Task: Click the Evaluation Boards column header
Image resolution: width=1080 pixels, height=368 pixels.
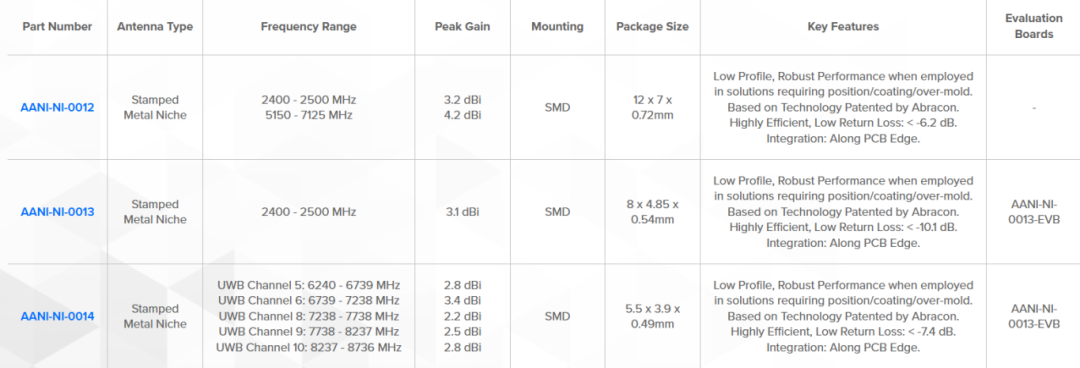Action: (x=1033, y=27)
